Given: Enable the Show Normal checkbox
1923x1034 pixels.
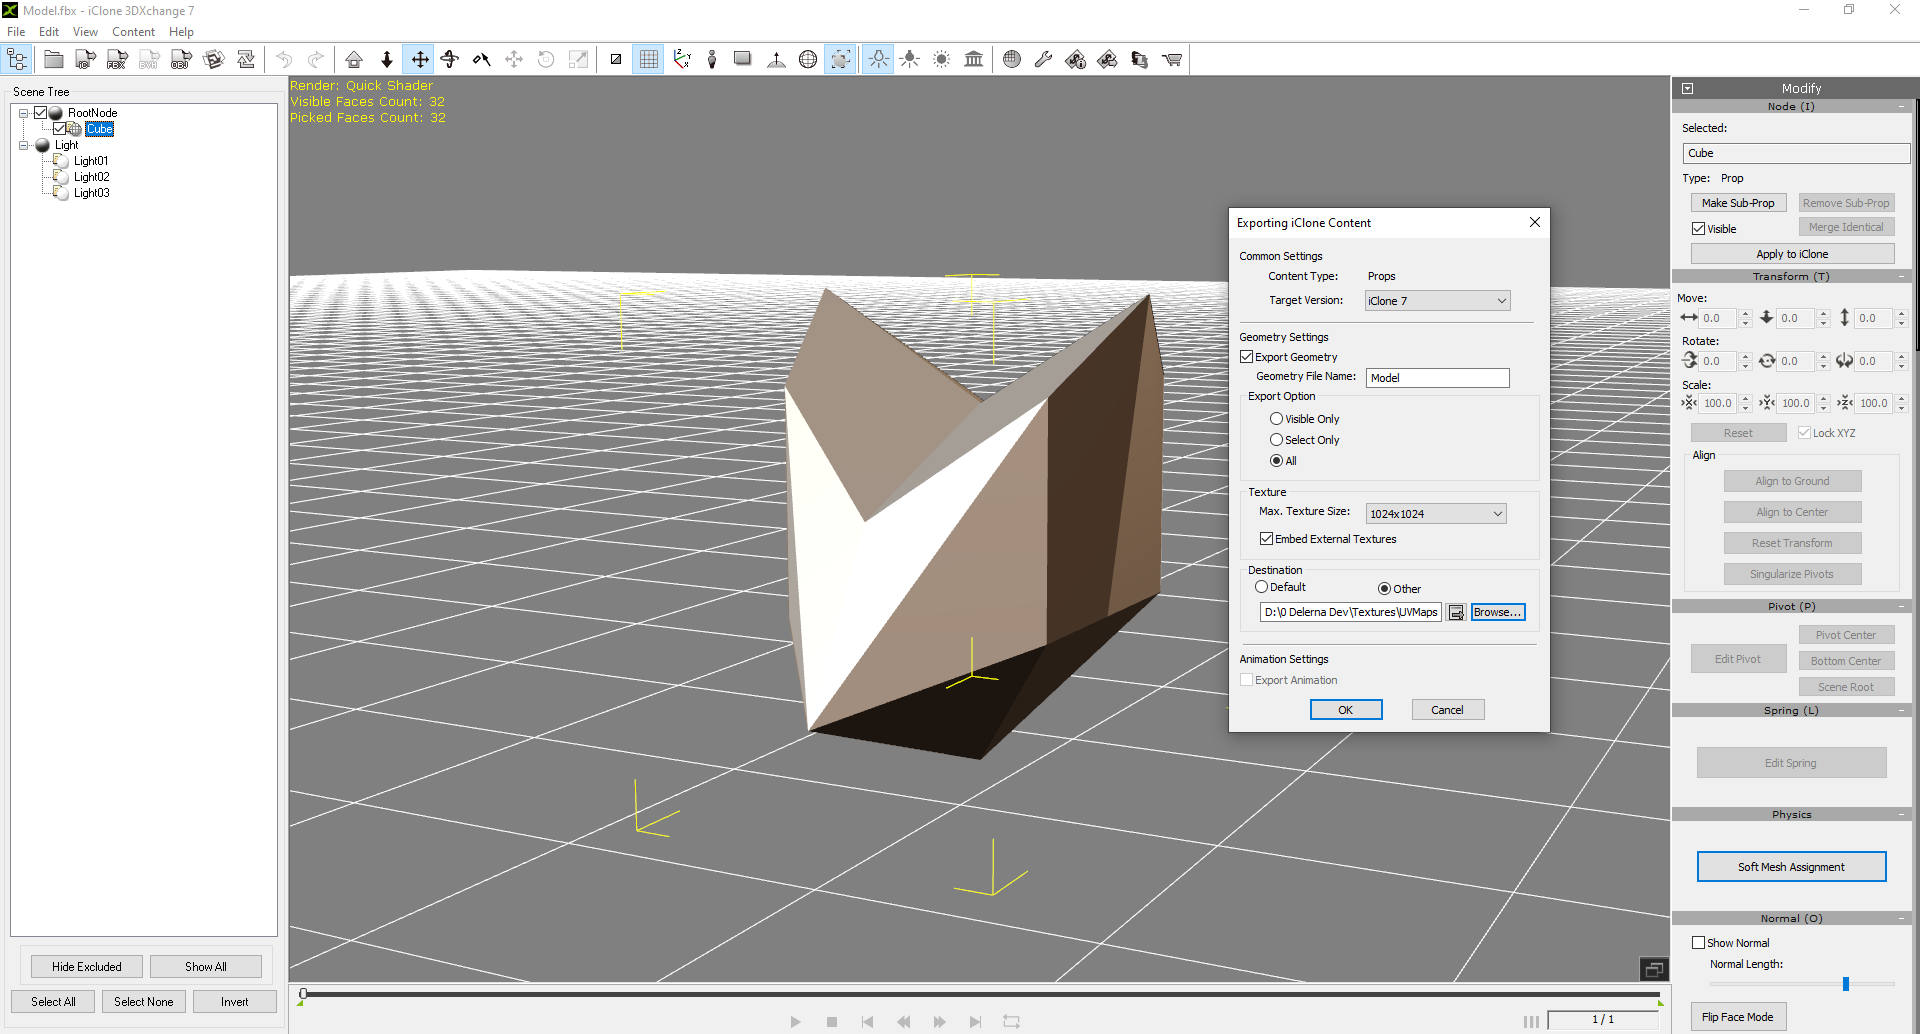Looking at the screenshot, I should tap(1698, 943).
